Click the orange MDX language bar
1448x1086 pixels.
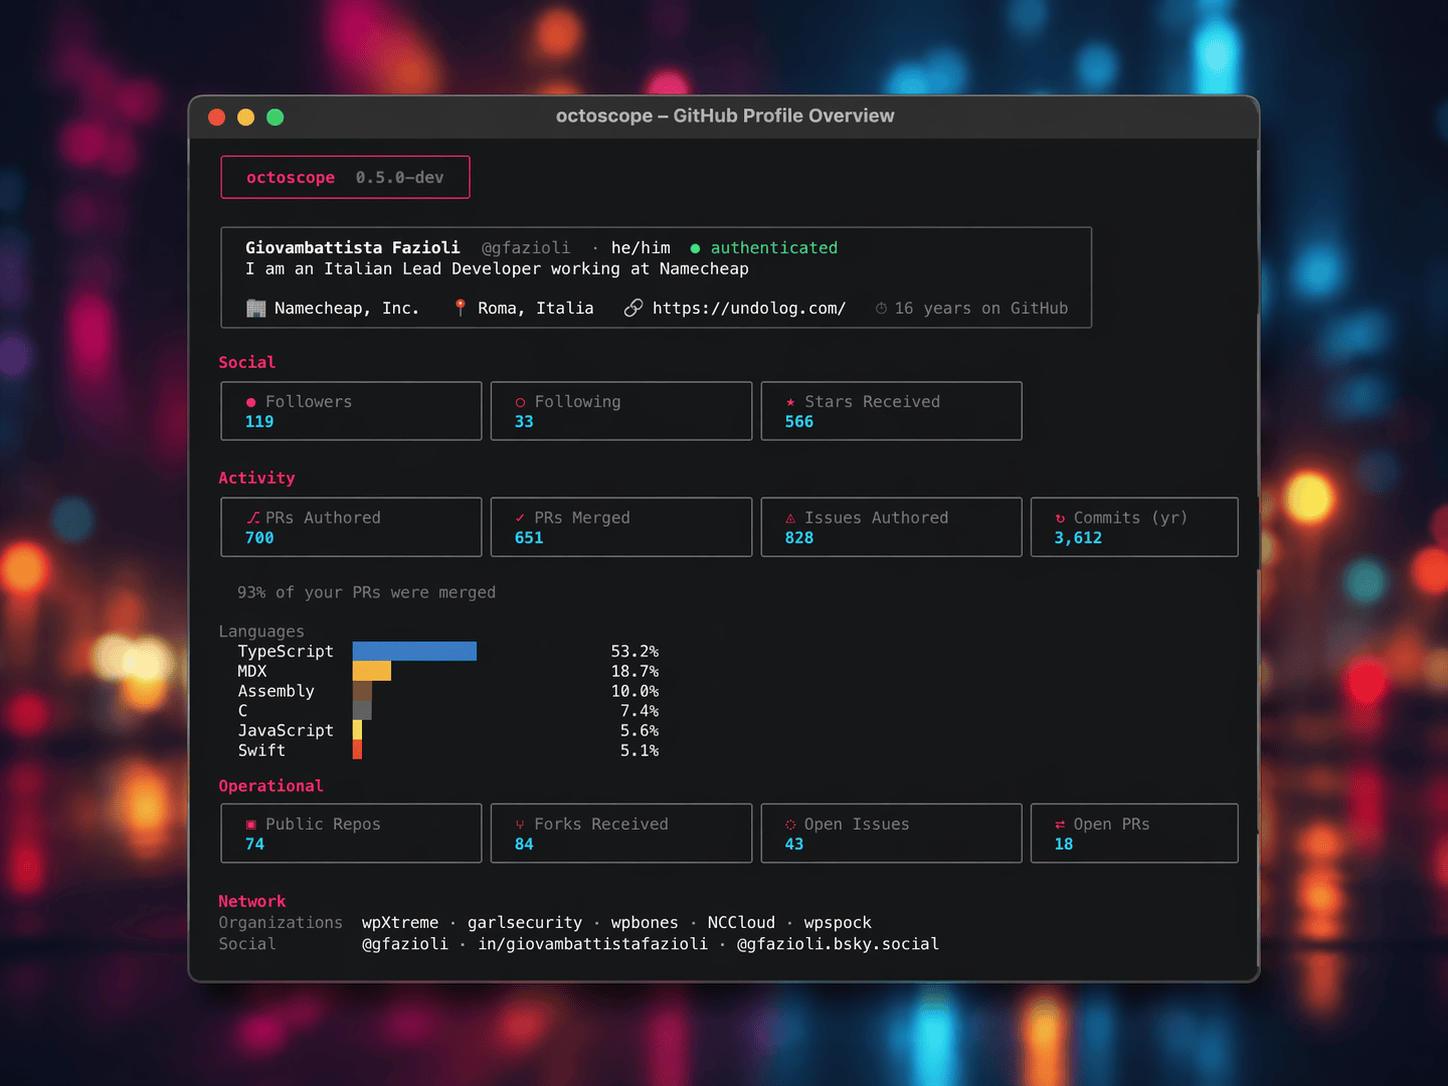(x=371, y=671)
